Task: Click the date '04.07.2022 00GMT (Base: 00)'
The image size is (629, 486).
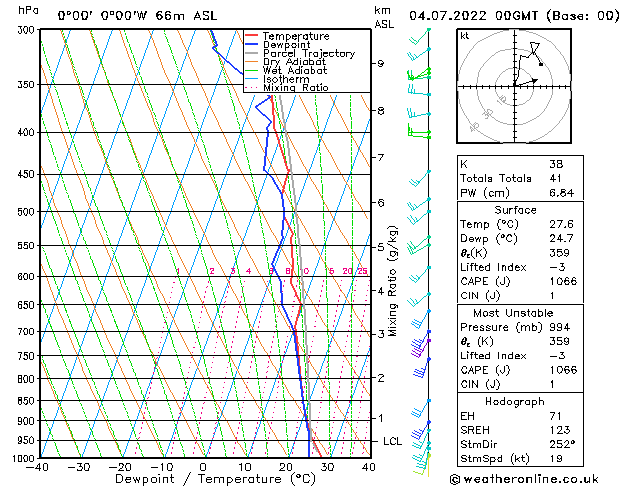Action: point(514,16)
